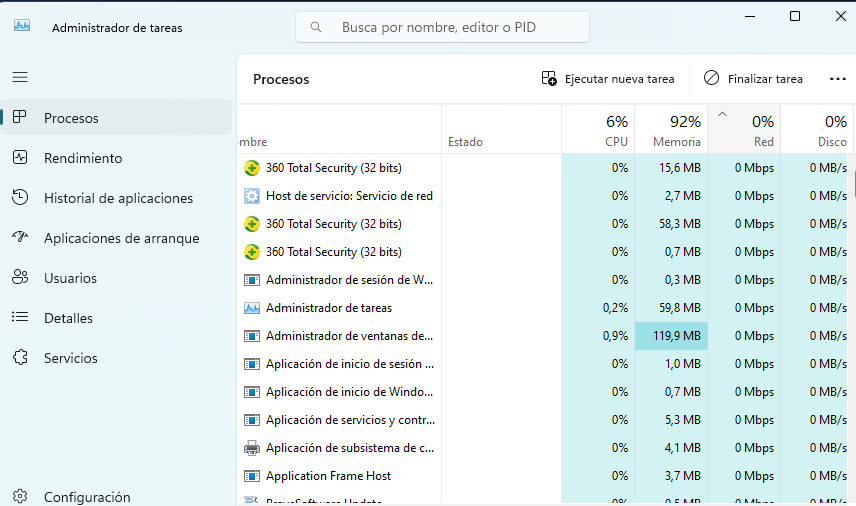Click icon of 360 Total Security using 15,6 MB
The image size is (856, 506).
[252, 168]
